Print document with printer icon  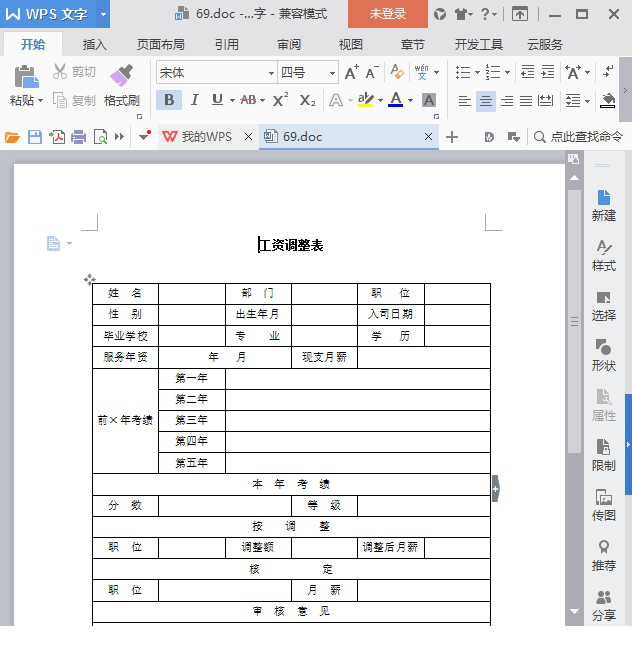pos(78,137)
